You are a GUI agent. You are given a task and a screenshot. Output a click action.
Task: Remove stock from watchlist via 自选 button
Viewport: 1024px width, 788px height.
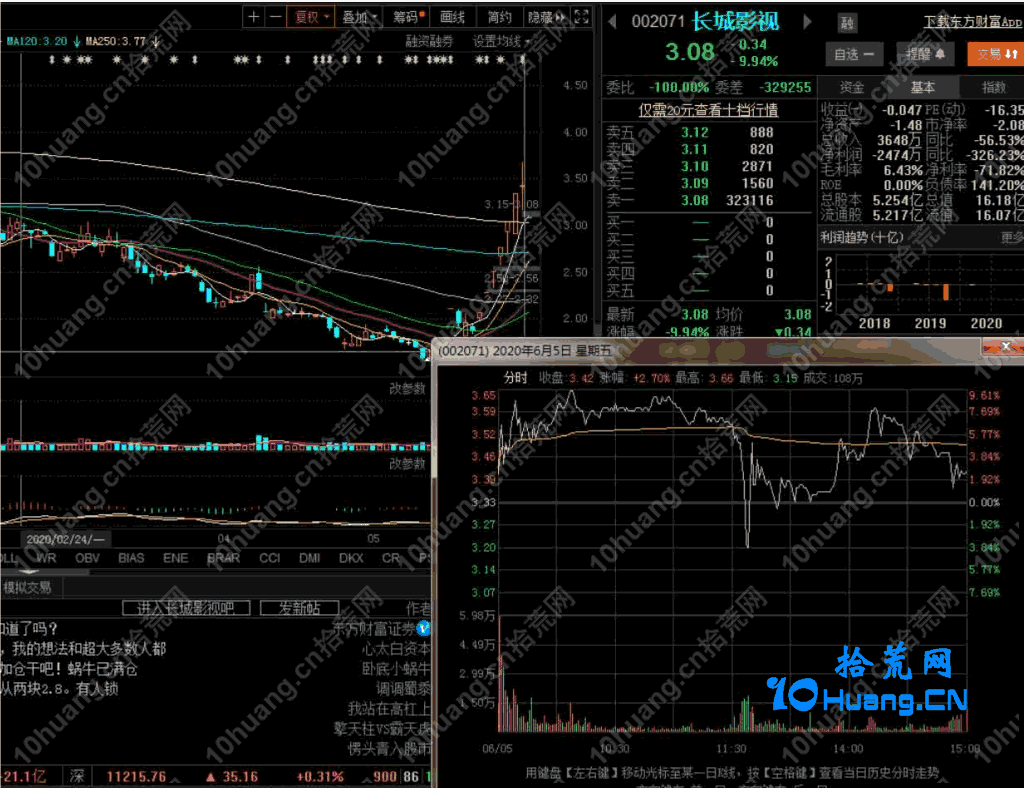(854, 54)
